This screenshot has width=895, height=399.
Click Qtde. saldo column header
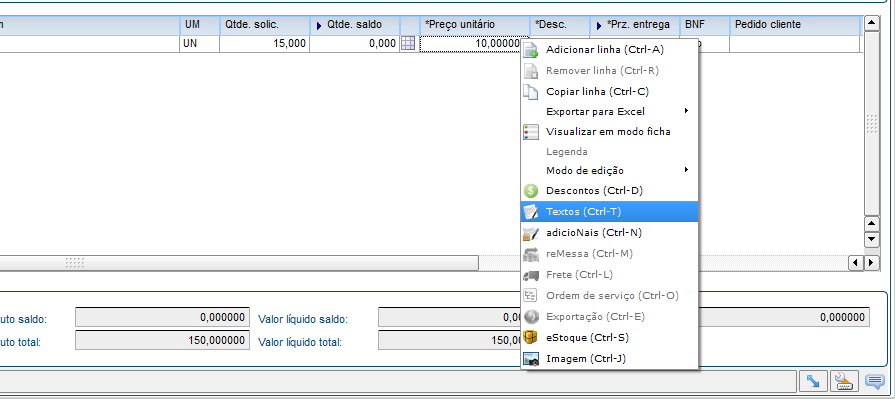point(355,25)
